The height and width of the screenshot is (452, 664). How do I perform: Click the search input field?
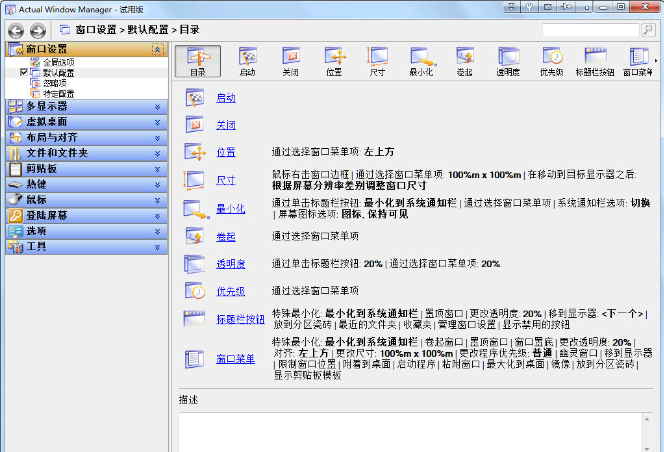click(x=591, y=30)
